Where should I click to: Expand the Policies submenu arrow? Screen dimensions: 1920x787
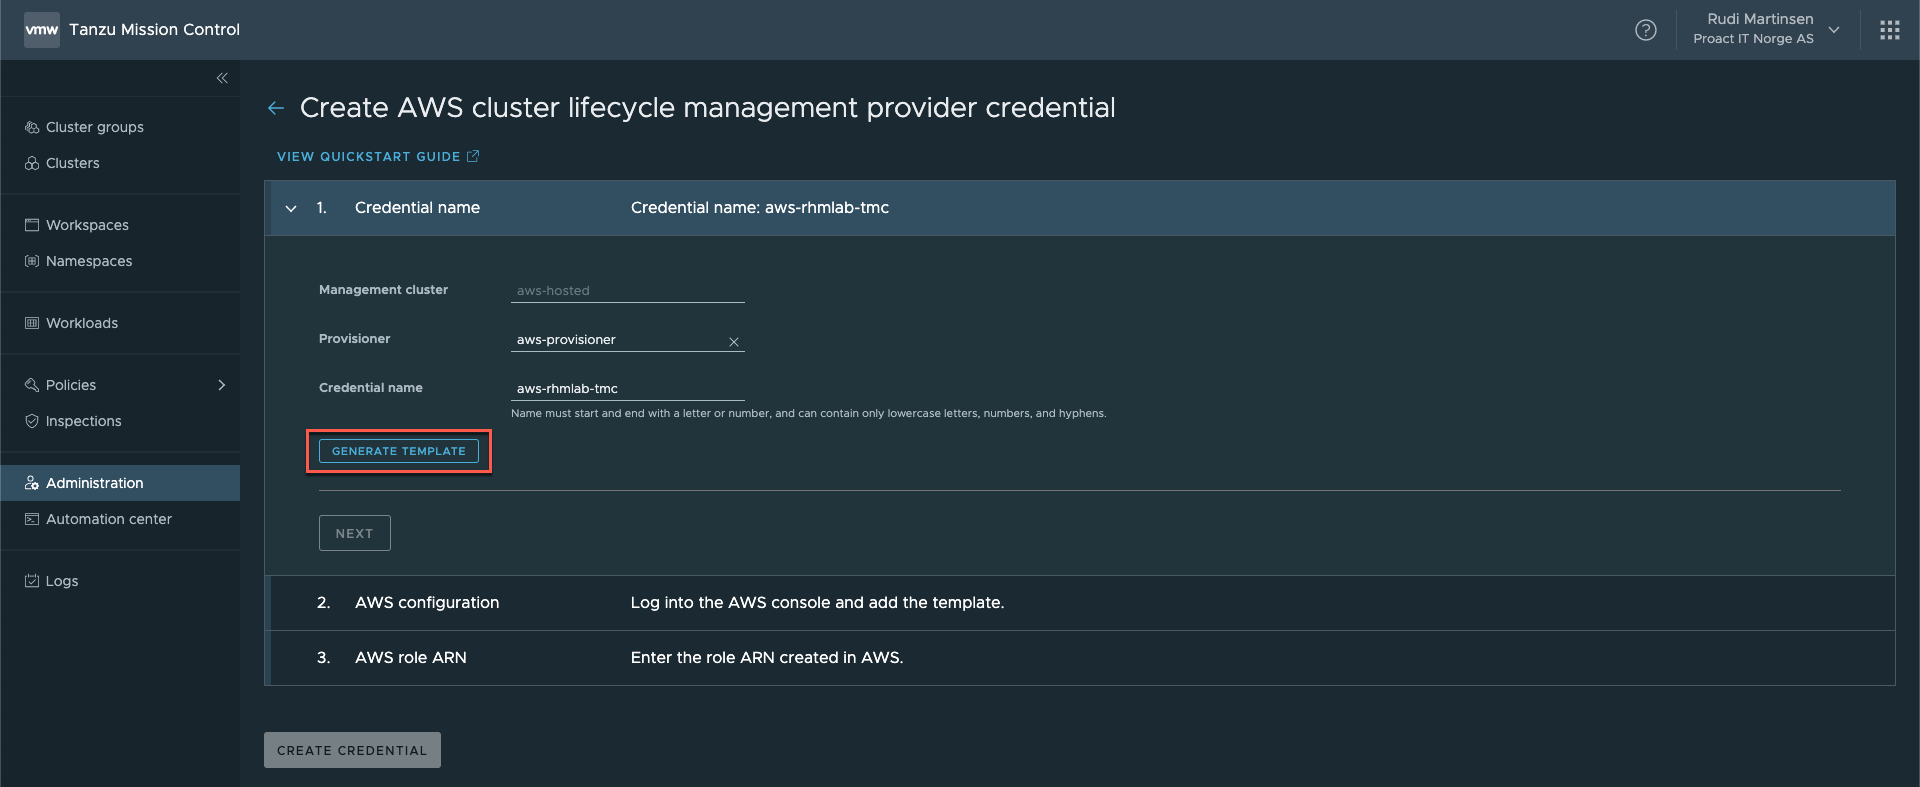pos(222,385)
